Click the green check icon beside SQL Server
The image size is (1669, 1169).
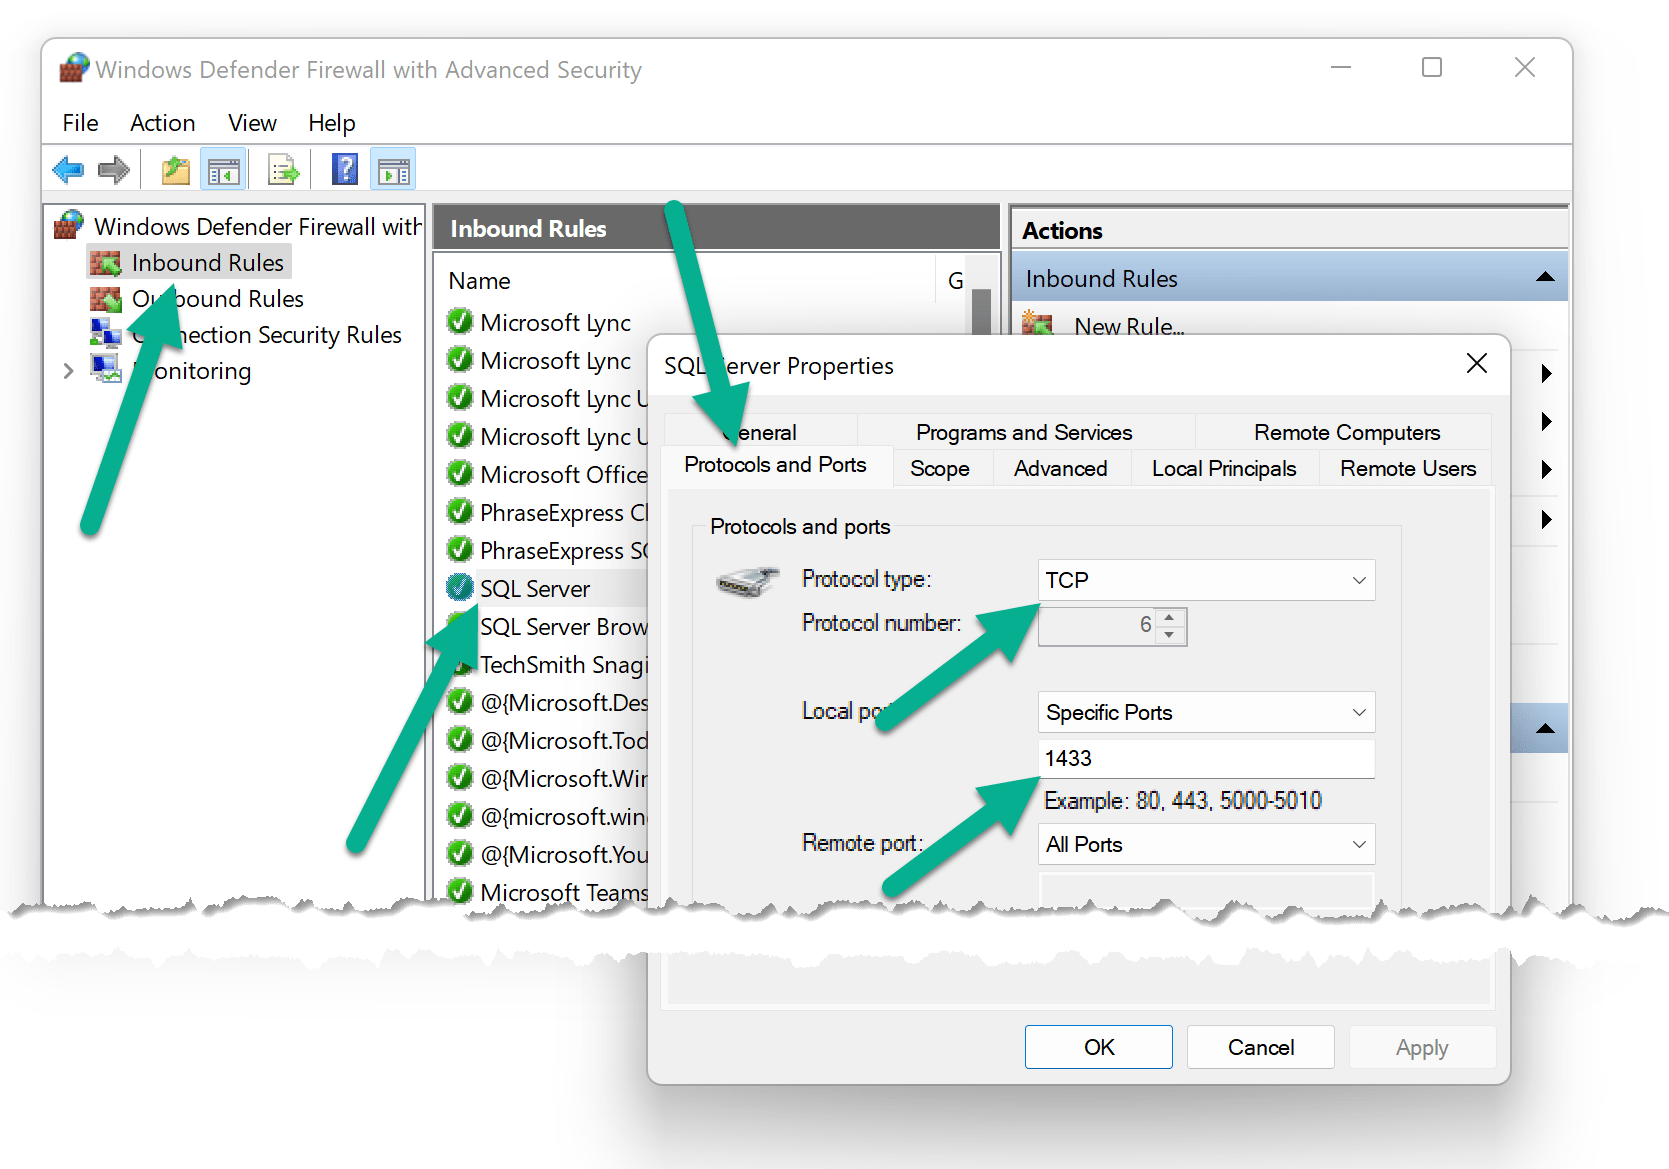point(460,587)
